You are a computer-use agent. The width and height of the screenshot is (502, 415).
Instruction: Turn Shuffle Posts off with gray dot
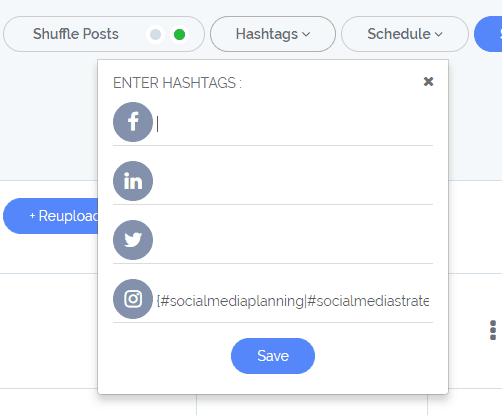(155, 34)
